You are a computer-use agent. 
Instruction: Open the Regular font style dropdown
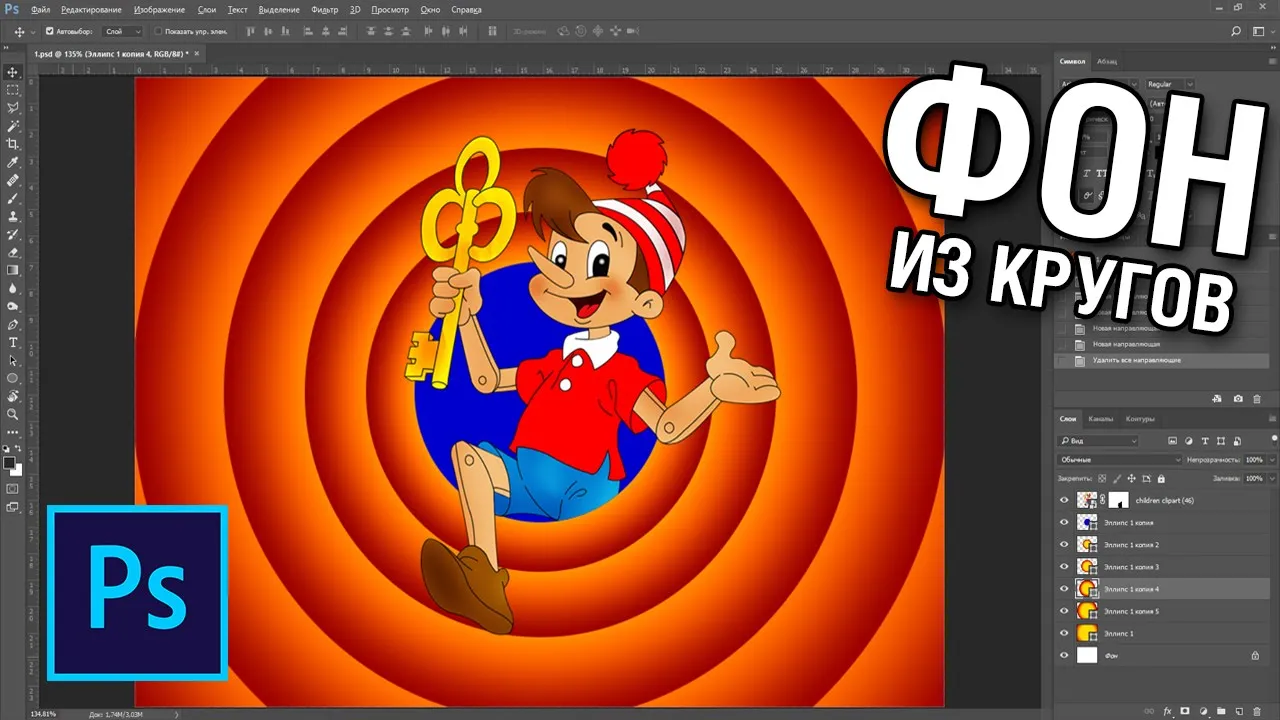1170,84
